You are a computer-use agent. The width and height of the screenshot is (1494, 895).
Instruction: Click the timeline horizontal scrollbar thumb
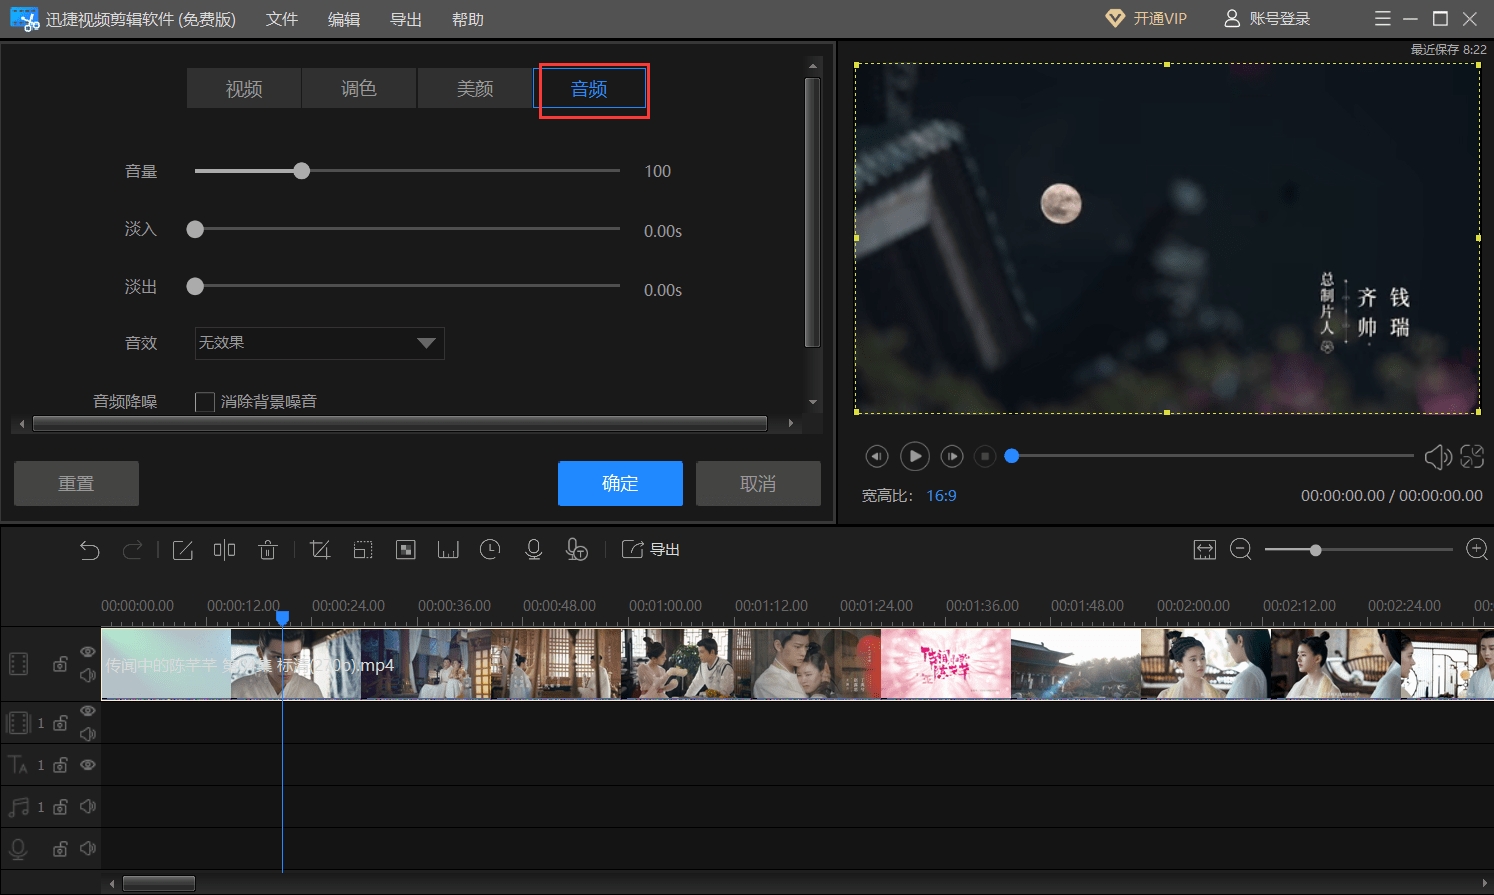tap(158, 883)
